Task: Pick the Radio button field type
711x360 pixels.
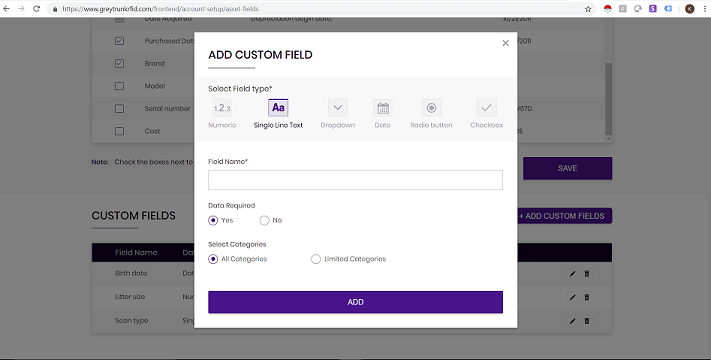Action: coord(431,108)
